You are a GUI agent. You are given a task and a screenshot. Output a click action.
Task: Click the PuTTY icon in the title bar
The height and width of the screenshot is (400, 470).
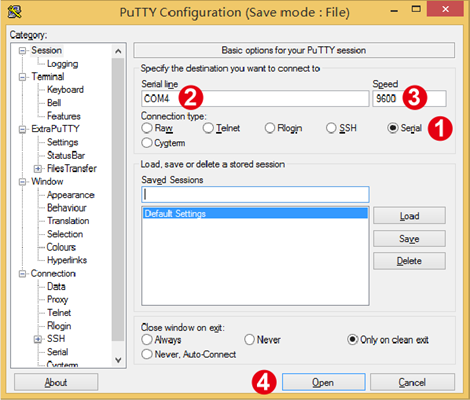point(15,12)
